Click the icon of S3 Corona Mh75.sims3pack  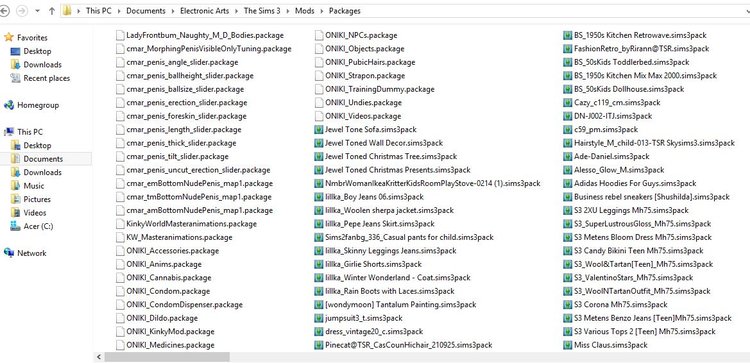click(x=568, y=305)
